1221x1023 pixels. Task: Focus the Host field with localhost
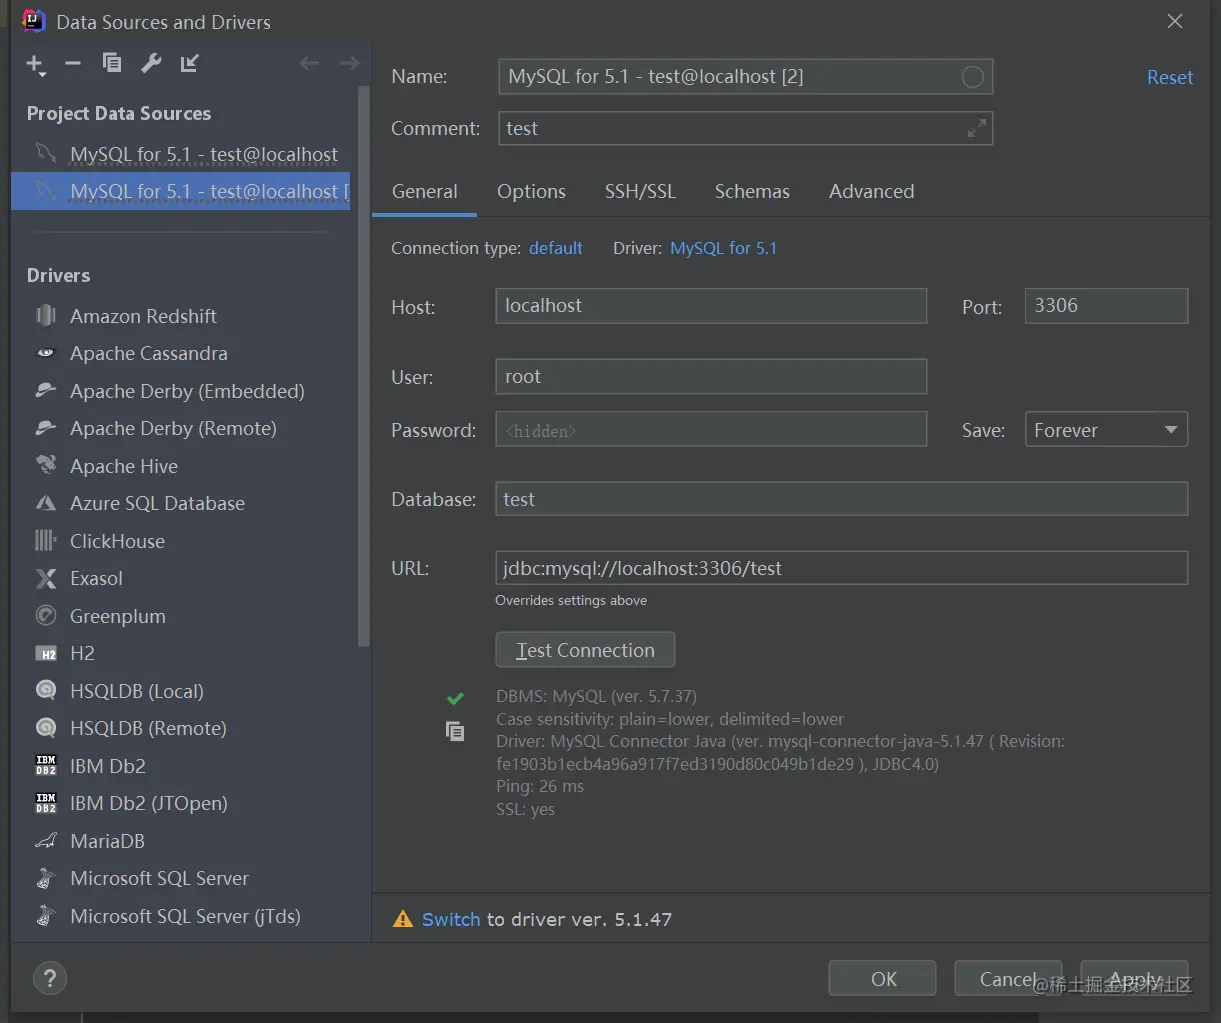tap(711, 306)
